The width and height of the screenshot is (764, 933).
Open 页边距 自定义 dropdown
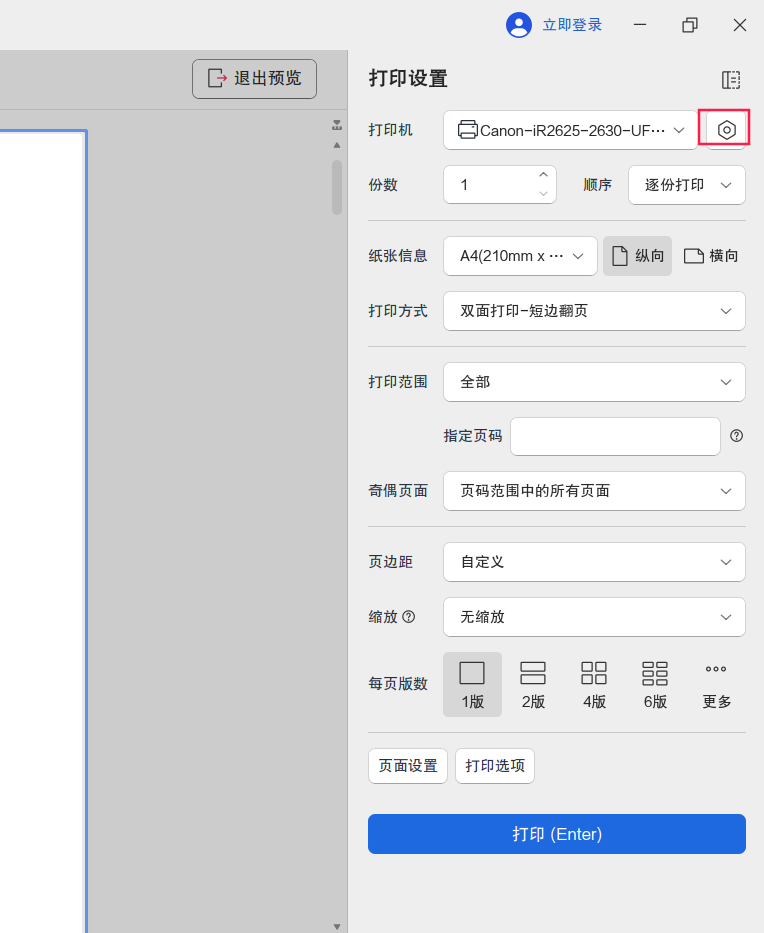[x=594, y=562]
